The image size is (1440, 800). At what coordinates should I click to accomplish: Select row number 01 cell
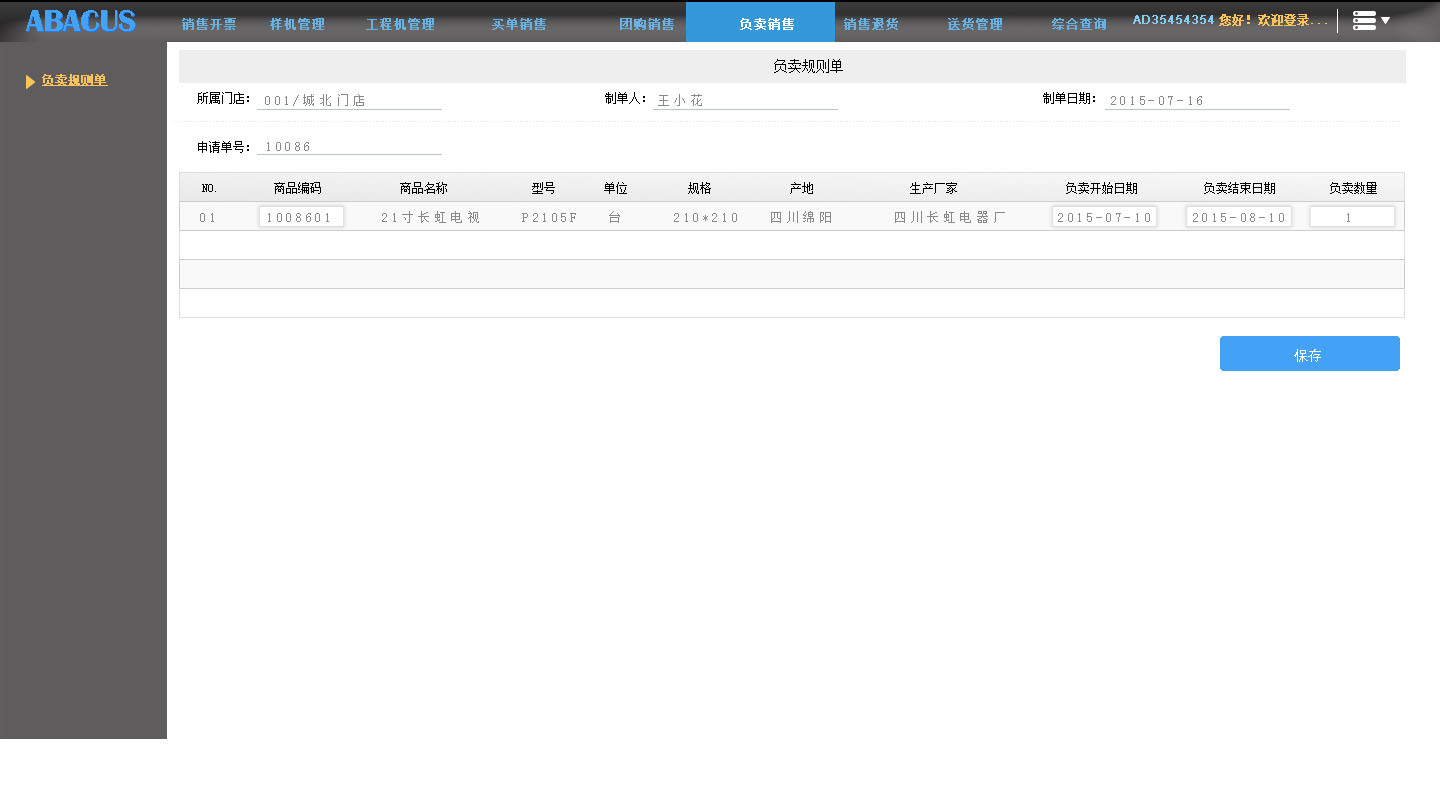click(x=207, y=217)
